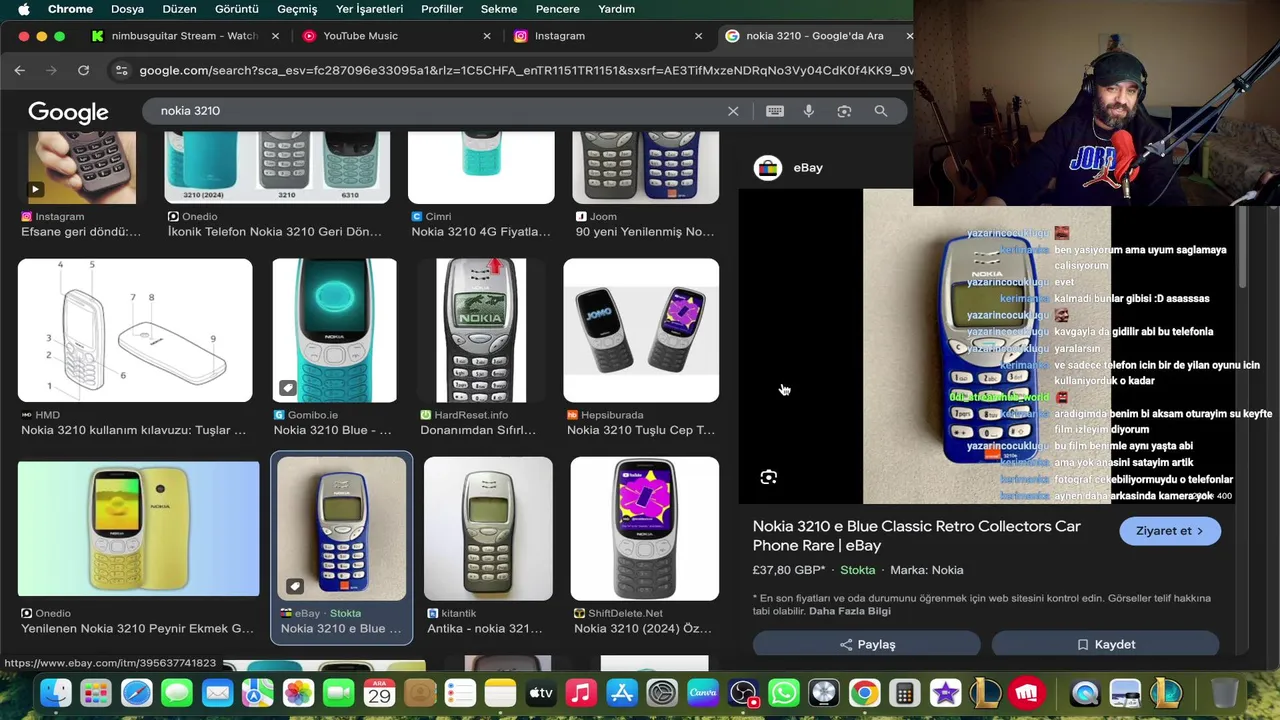Open the on-screen keyboard input tool

coord(775,111)
